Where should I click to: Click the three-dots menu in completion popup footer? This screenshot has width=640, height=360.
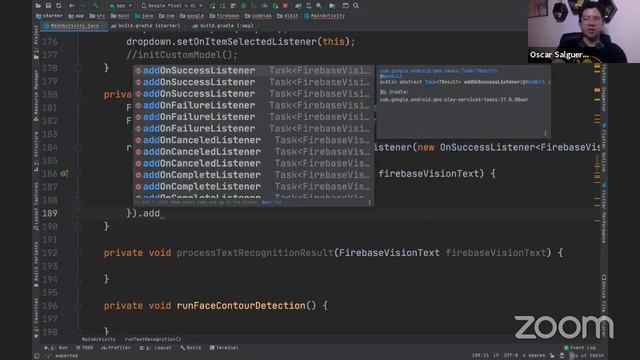click(369, 202)
